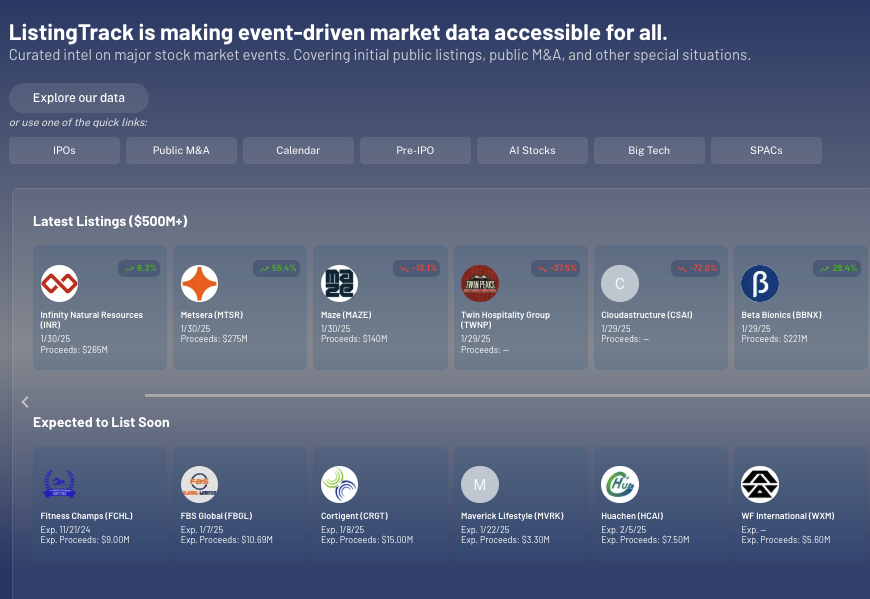The height and width of the screenshot is (599, 870).
Task: Open the SPACs quick link
Action: (x=766, y=150)
